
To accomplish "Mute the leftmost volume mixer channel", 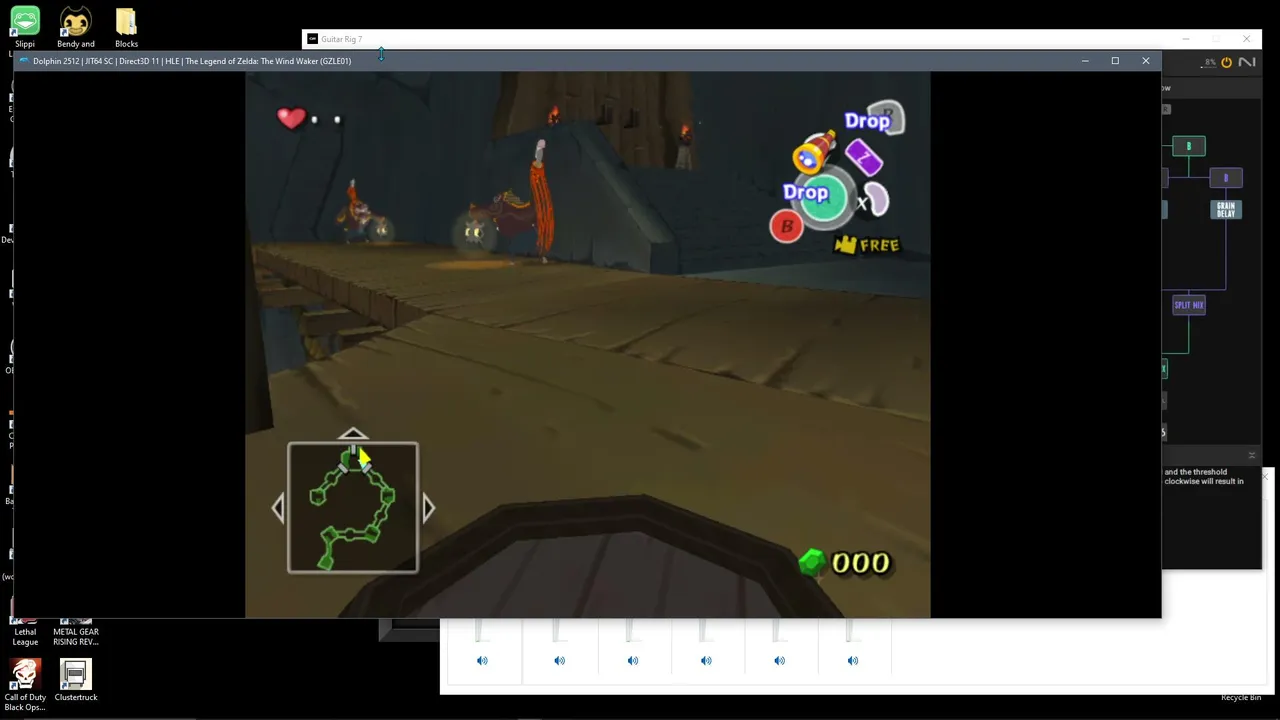I will coord(482,660).
